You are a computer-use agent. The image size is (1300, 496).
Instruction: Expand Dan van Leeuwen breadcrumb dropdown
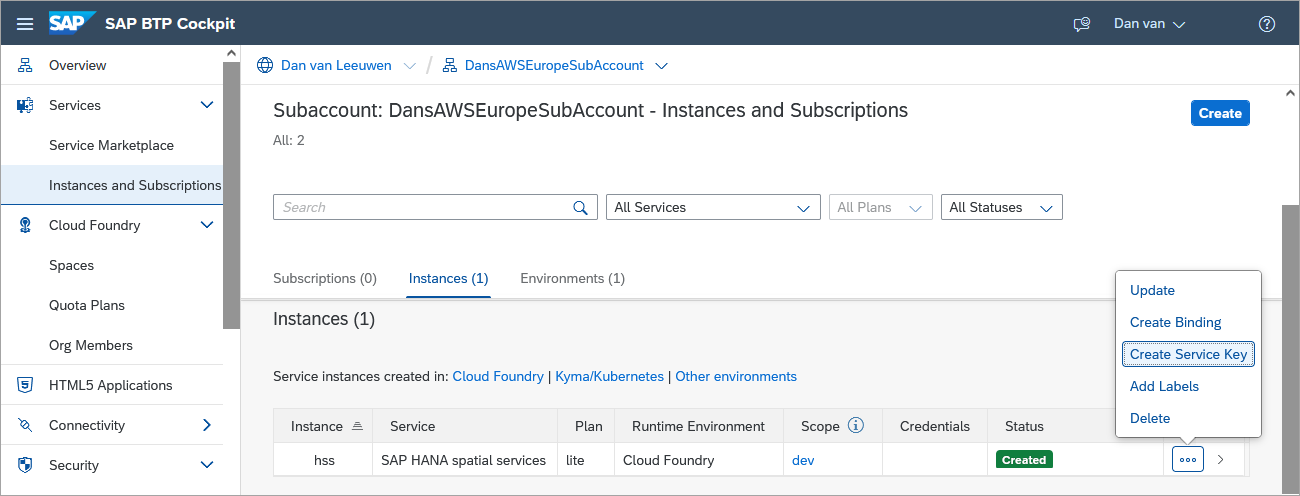tap(408, 66)
